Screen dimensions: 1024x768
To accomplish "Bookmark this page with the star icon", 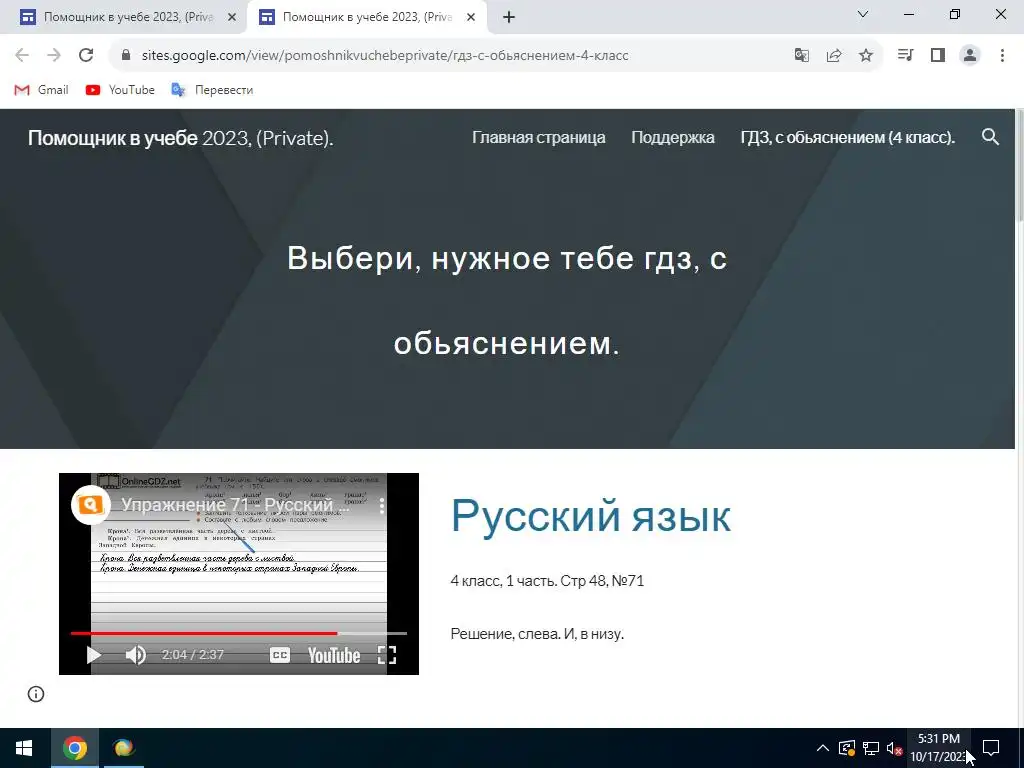I will [x=866, y=55].
